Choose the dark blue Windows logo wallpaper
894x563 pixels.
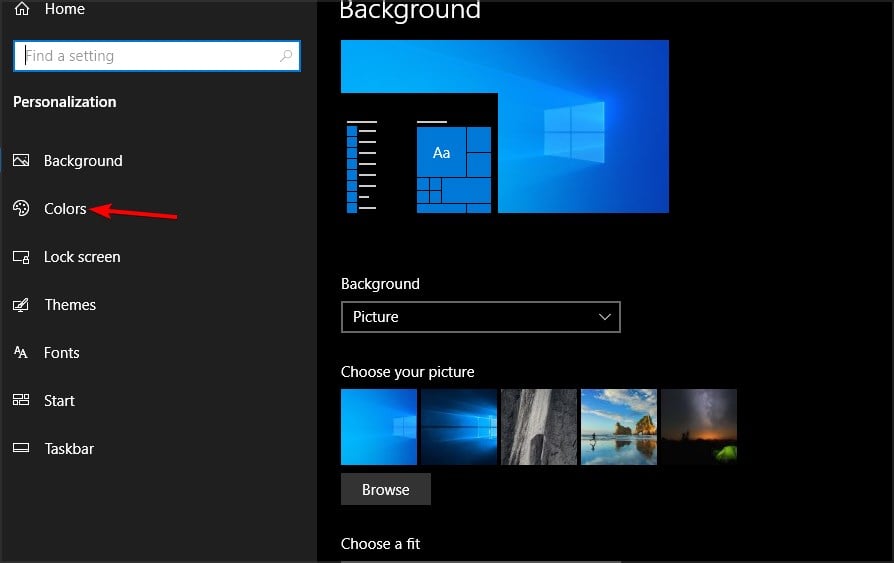(459, 427)
